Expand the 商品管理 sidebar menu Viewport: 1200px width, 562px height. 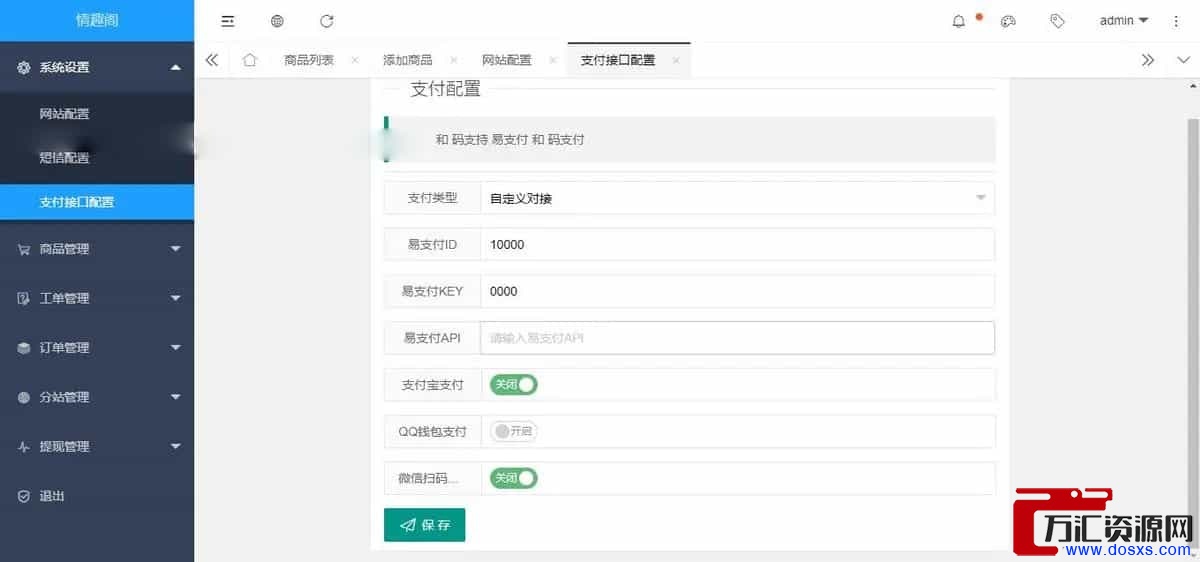(97, 249)
